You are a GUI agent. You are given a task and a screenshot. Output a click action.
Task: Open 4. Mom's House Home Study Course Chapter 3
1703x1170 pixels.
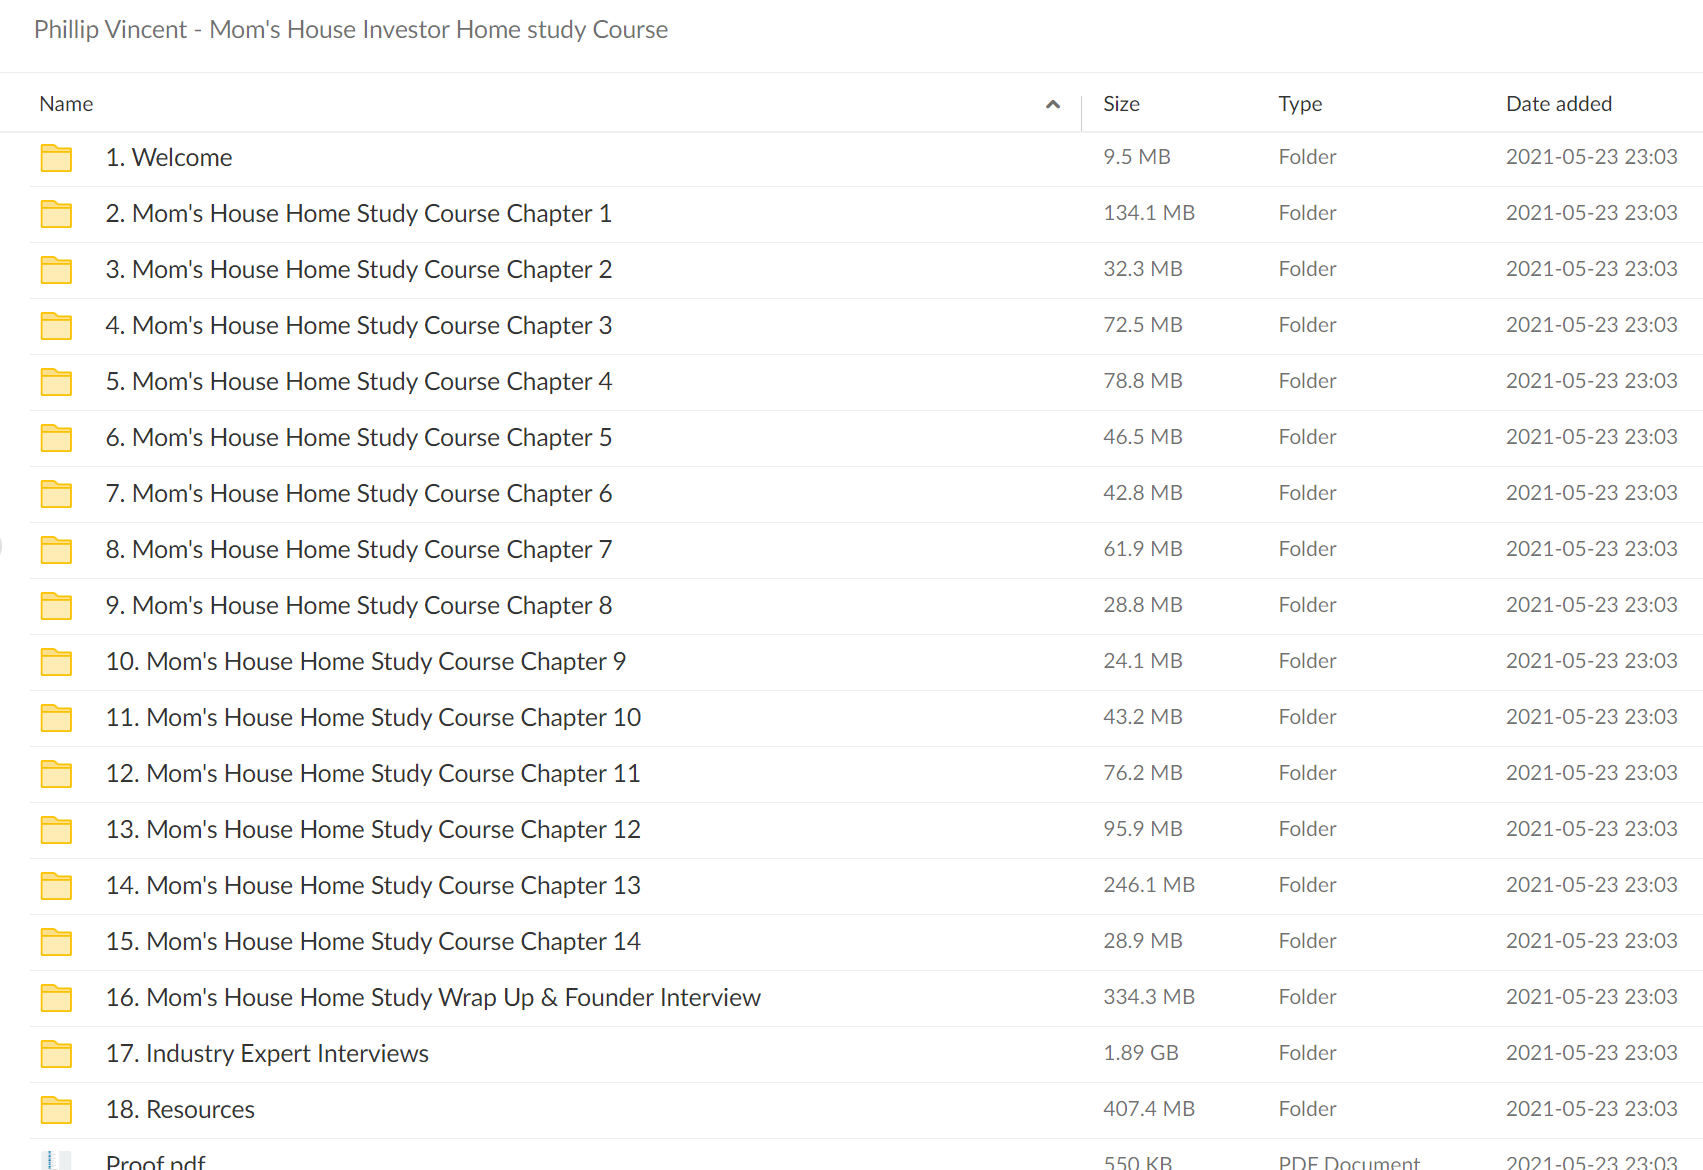pyautogui.click(x=359, y=326)
